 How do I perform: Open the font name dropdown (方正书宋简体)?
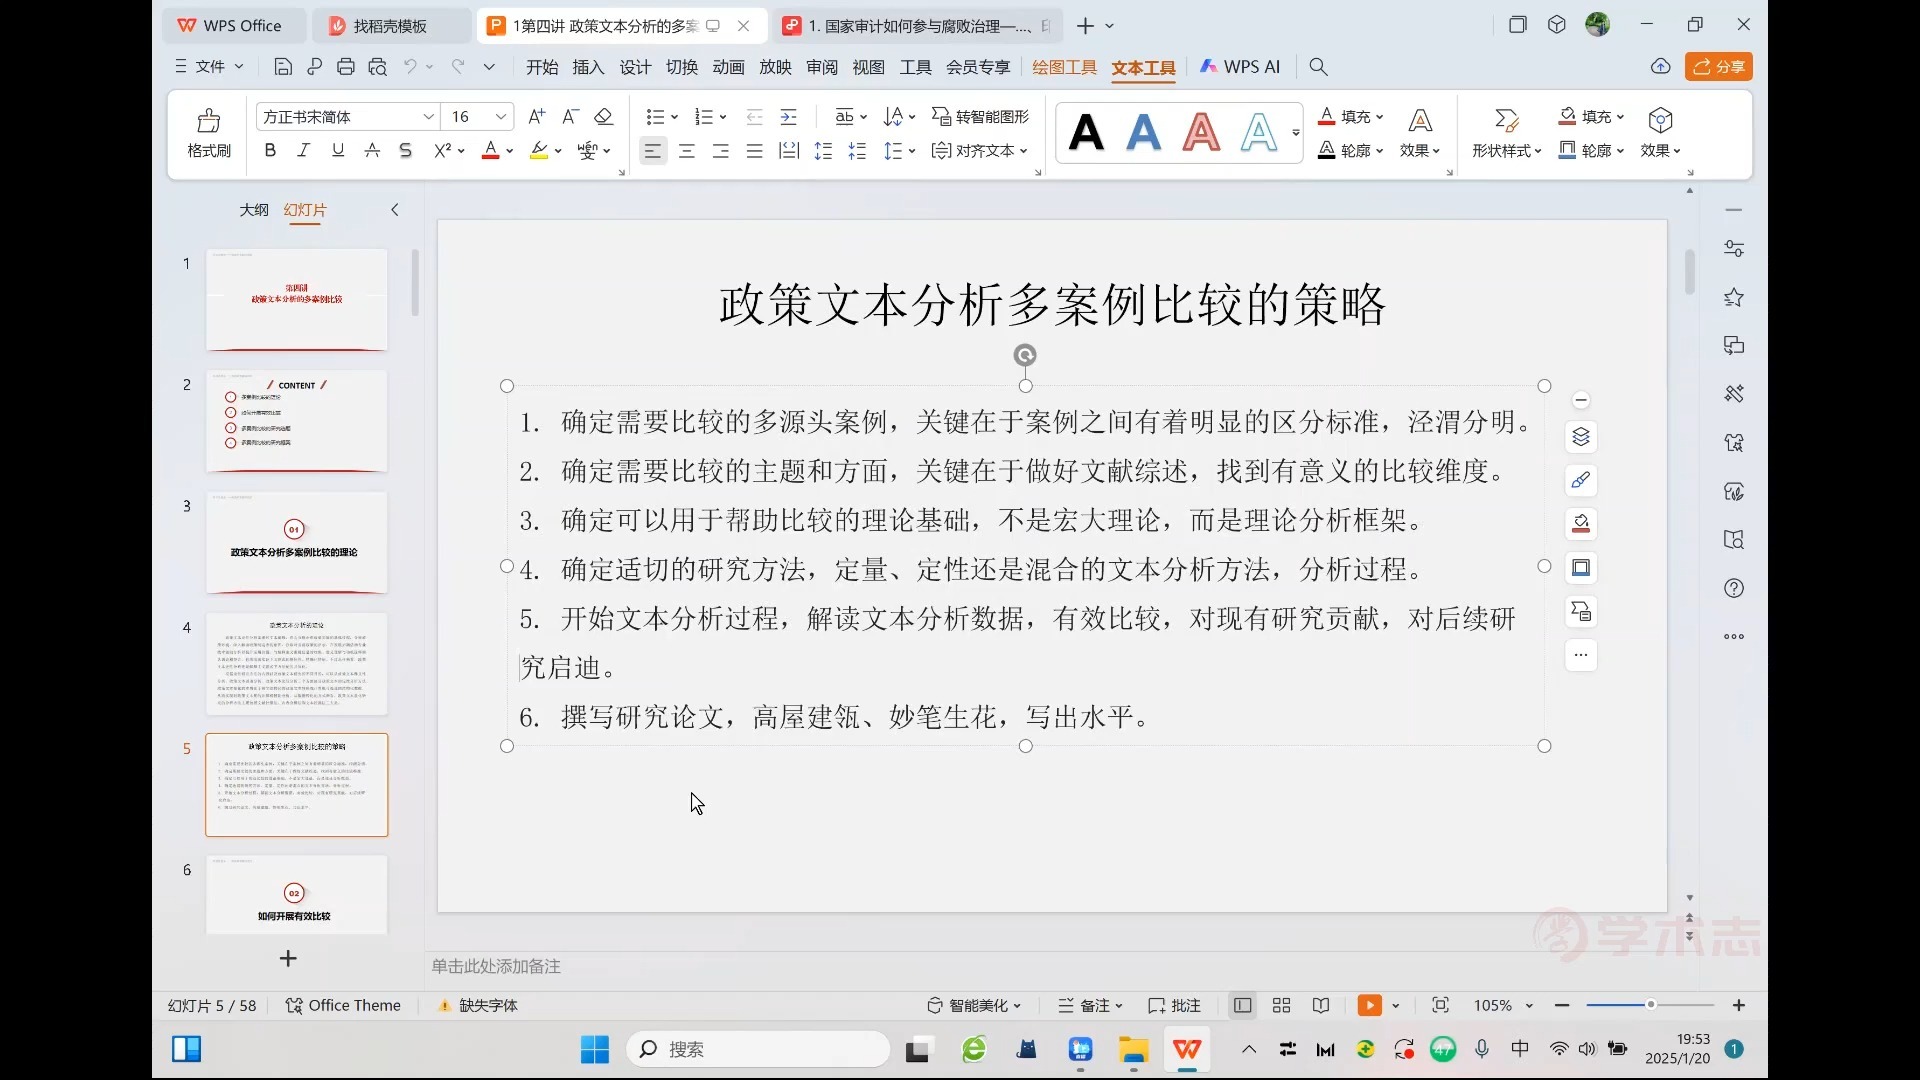click(428, 117)
